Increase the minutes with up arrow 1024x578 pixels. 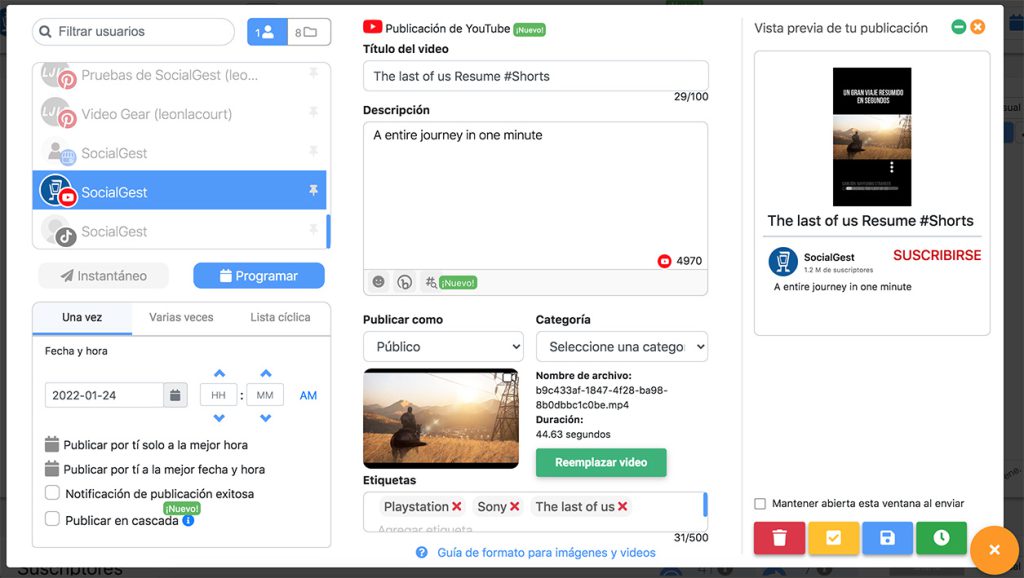click(265, 374)
